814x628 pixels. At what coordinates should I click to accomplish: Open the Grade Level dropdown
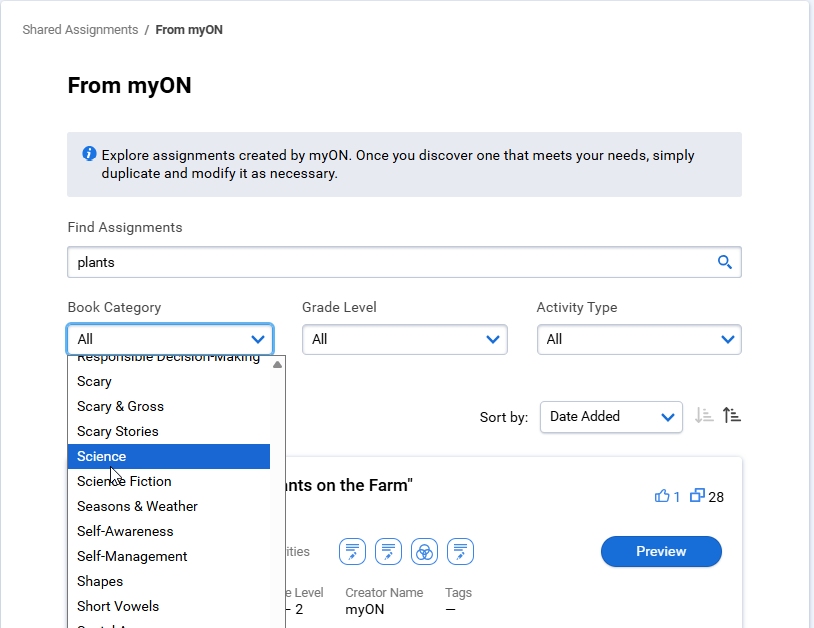coord(404,339)
